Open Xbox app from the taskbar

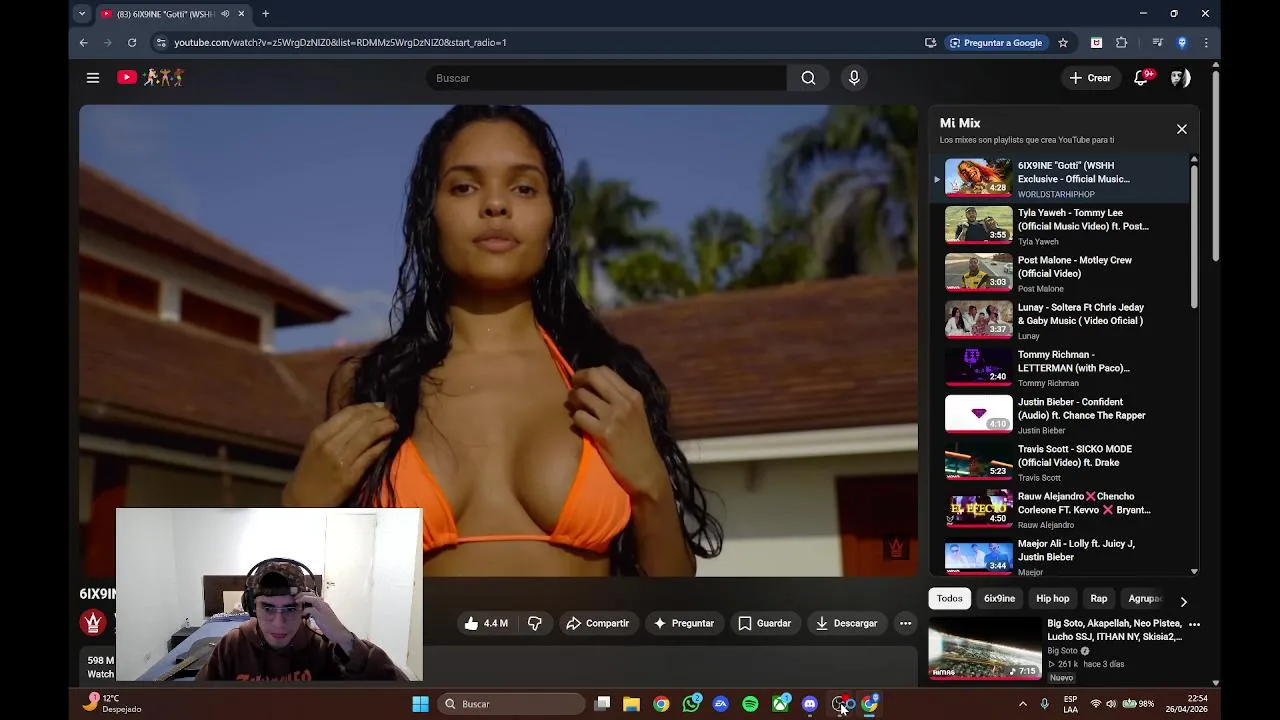click(780, 704)
